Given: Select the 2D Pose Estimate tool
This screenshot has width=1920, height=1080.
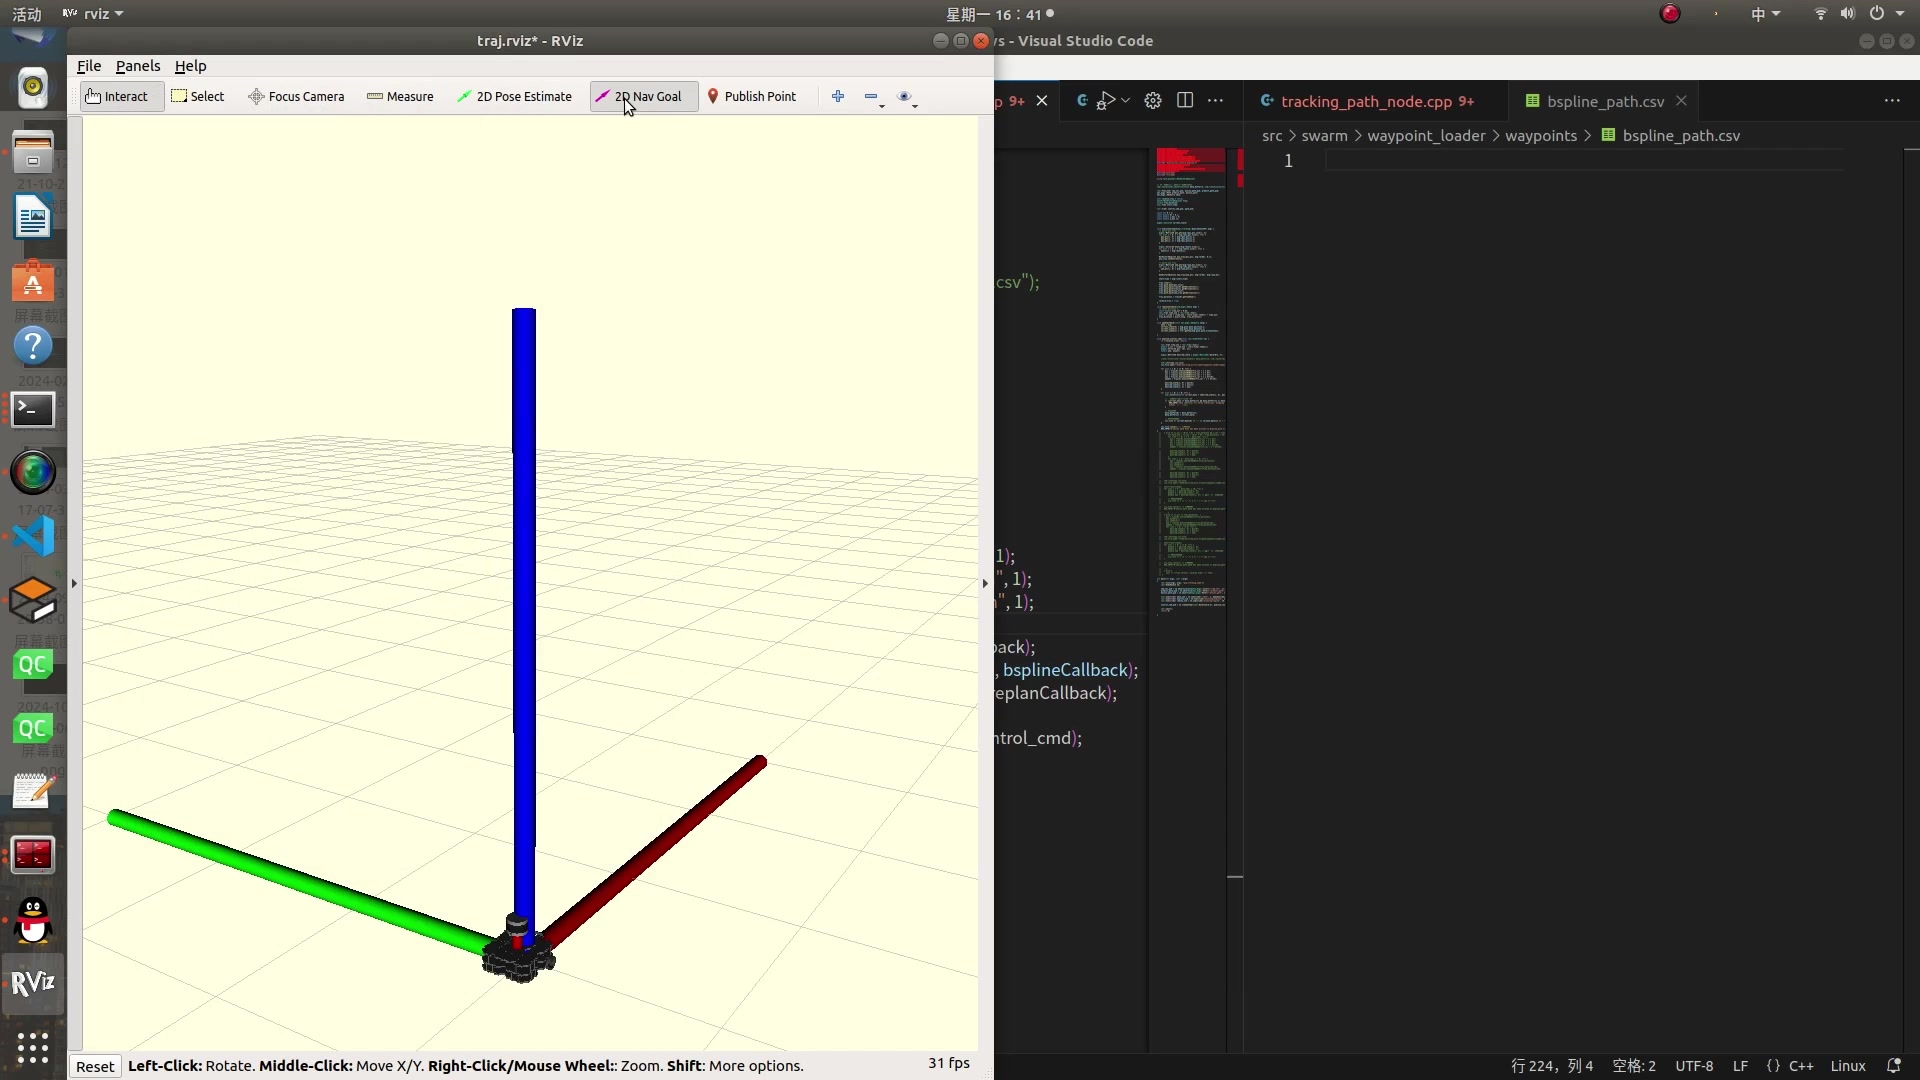Looking at the screenshot, I should click(x=514, y=96).
